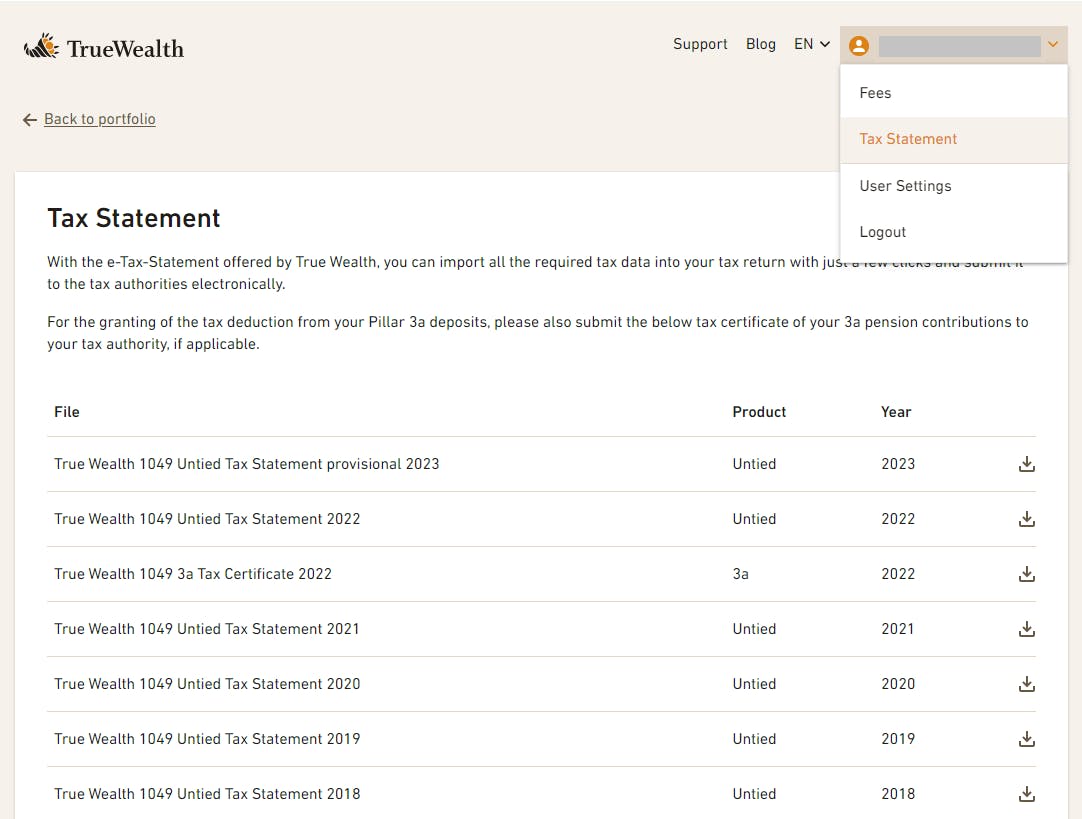Screen dimensions: 1082x819
Task: Download Untied Tax Statement 2021 file
Action: [x=1026, y=629]
